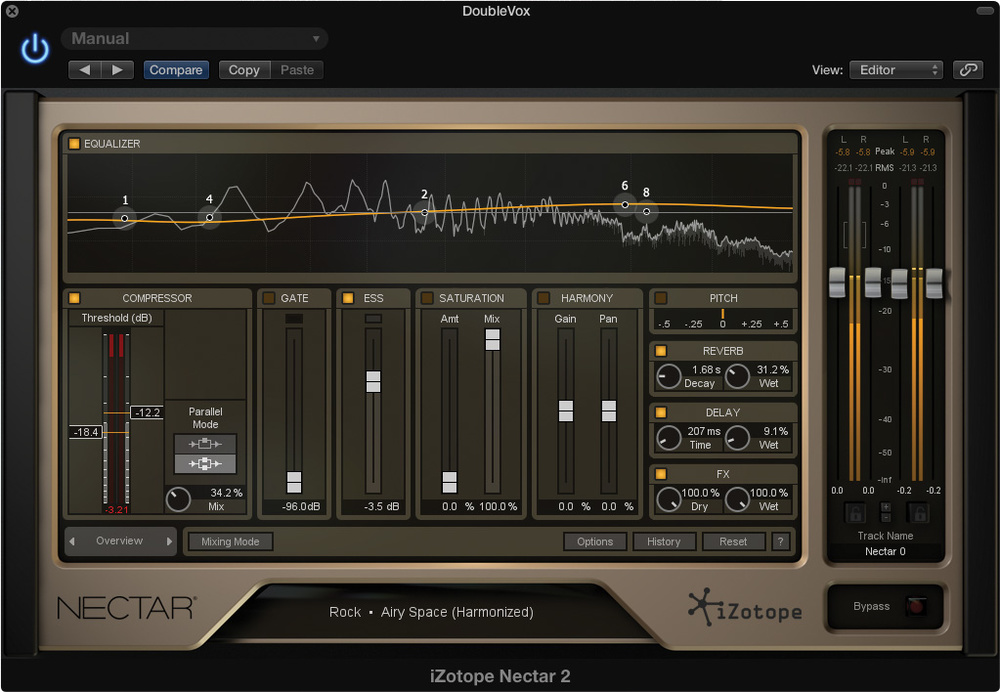Click the Track Name field showing Nectar 0
Viewport: 1000px width, 692px height.
(885, 552)
